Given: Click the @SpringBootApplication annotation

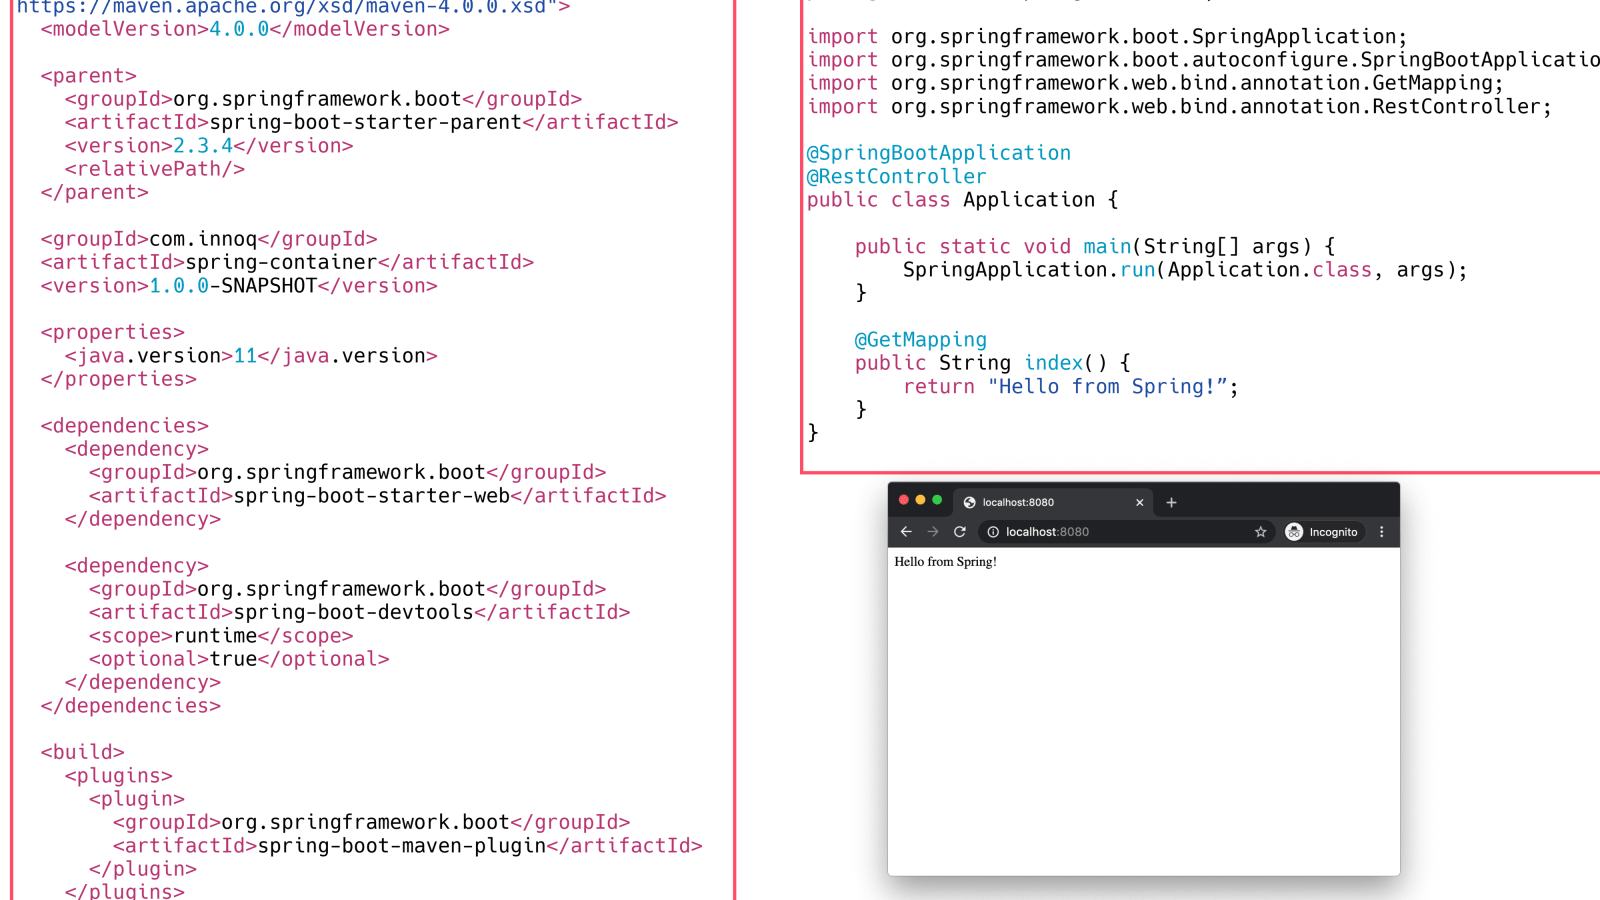Looking at the screenshot, I should click(x=938, y=153).
